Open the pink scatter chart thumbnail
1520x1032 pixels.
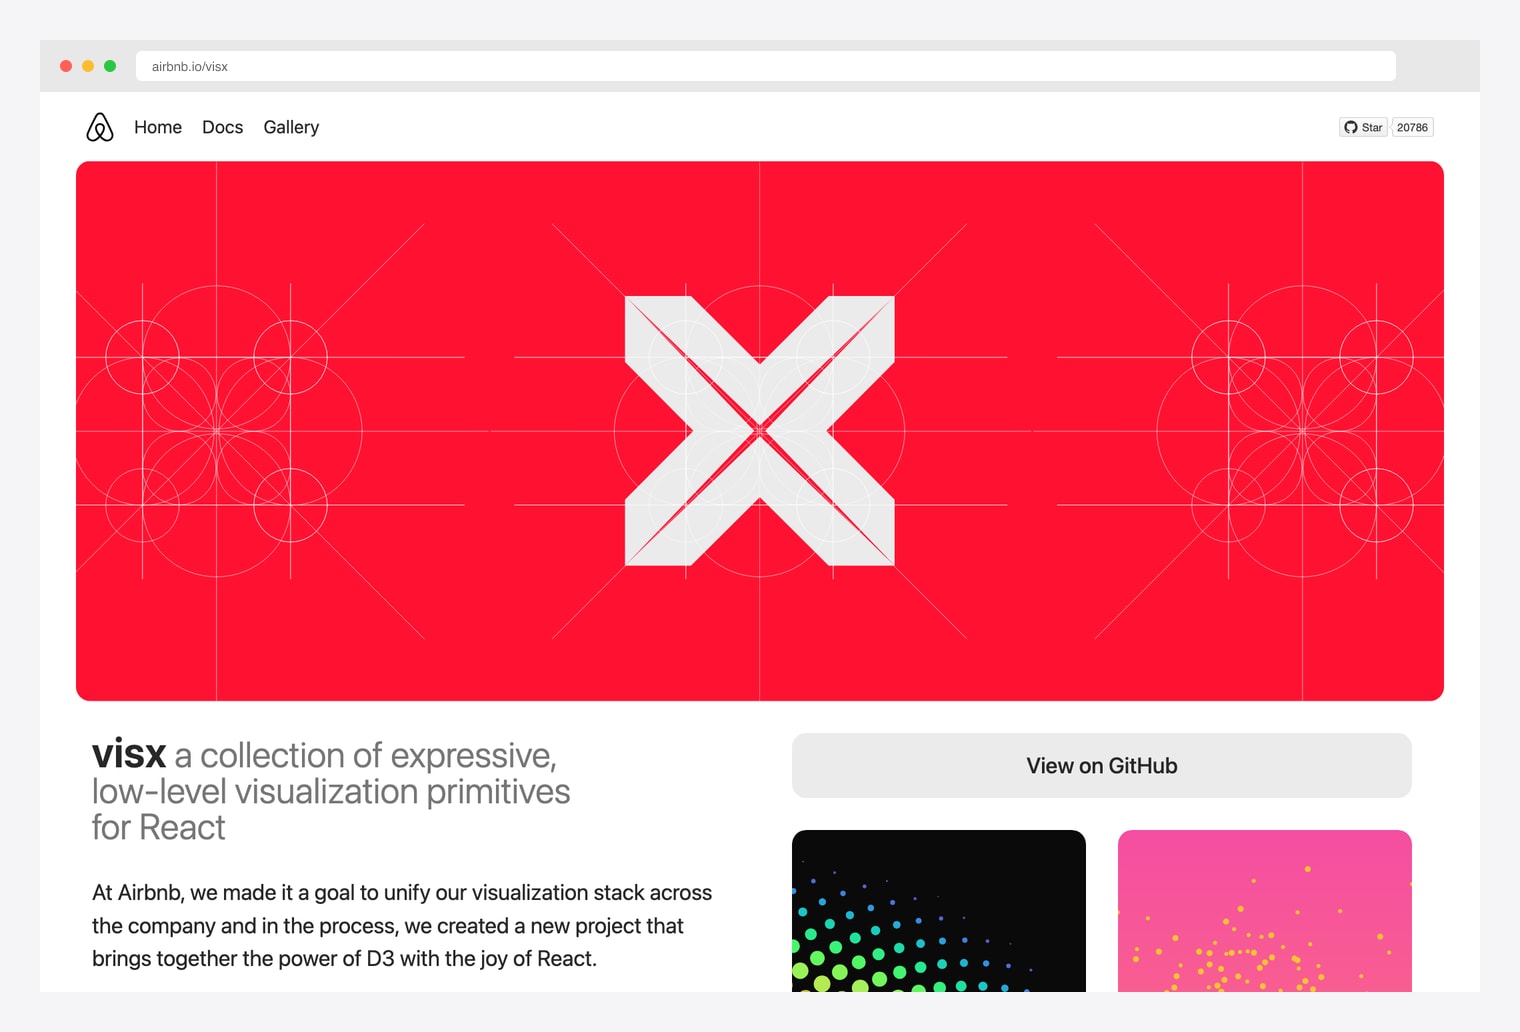(x=1265, y=911)
